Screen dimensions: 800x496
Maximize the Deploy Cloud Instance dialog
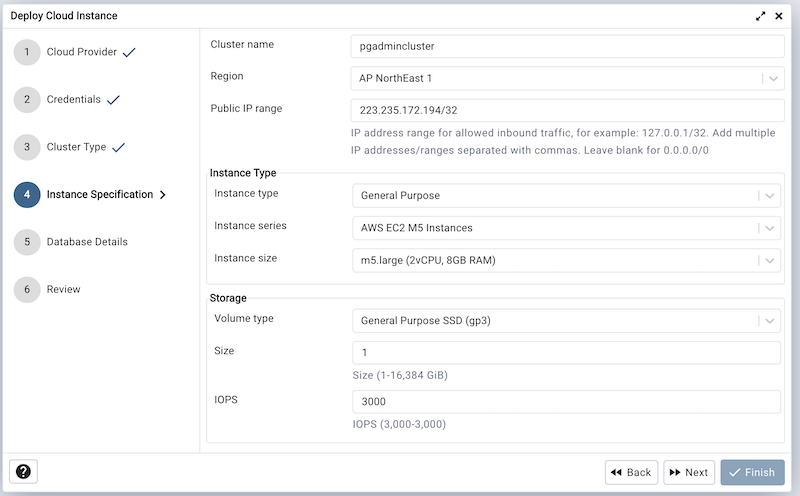click(761, 16)
